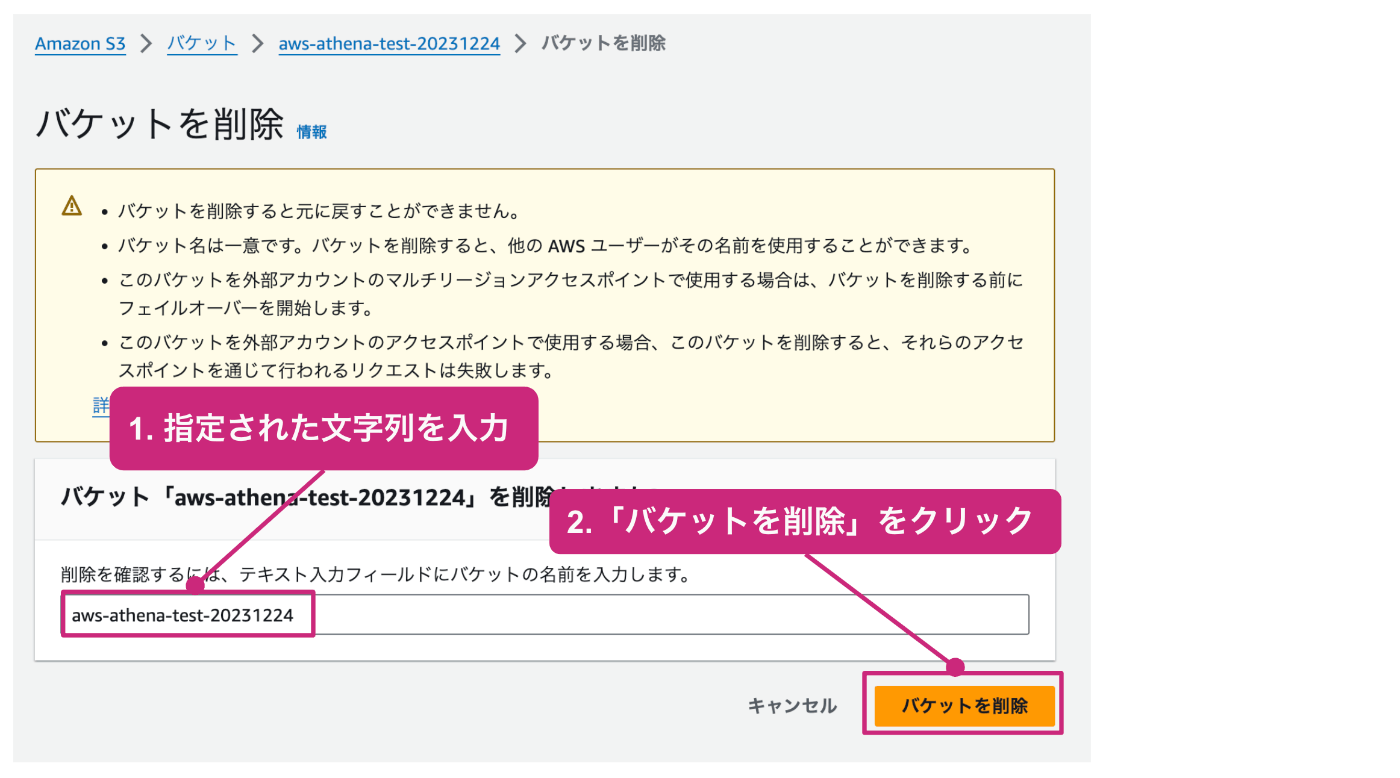The height and width of the screenshot is (778, 1400).
Task: Click the instruction text 削除を確認するには
Action: click(x=377, y=575)
